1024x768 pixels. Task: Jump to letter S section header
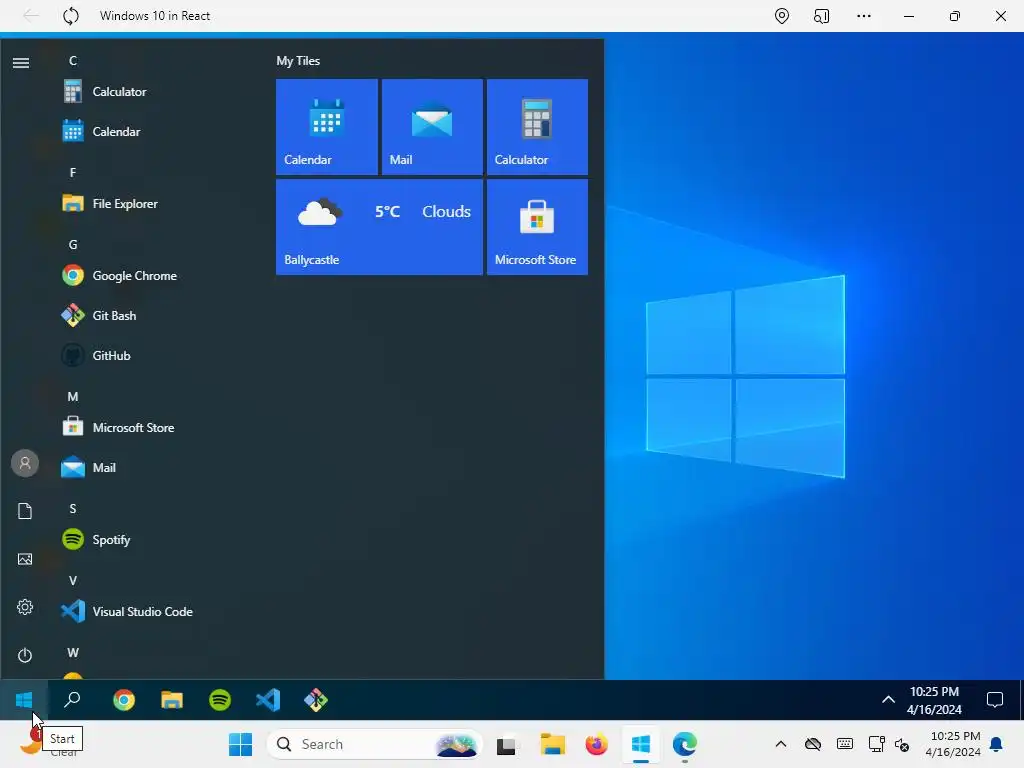[73, 509]
